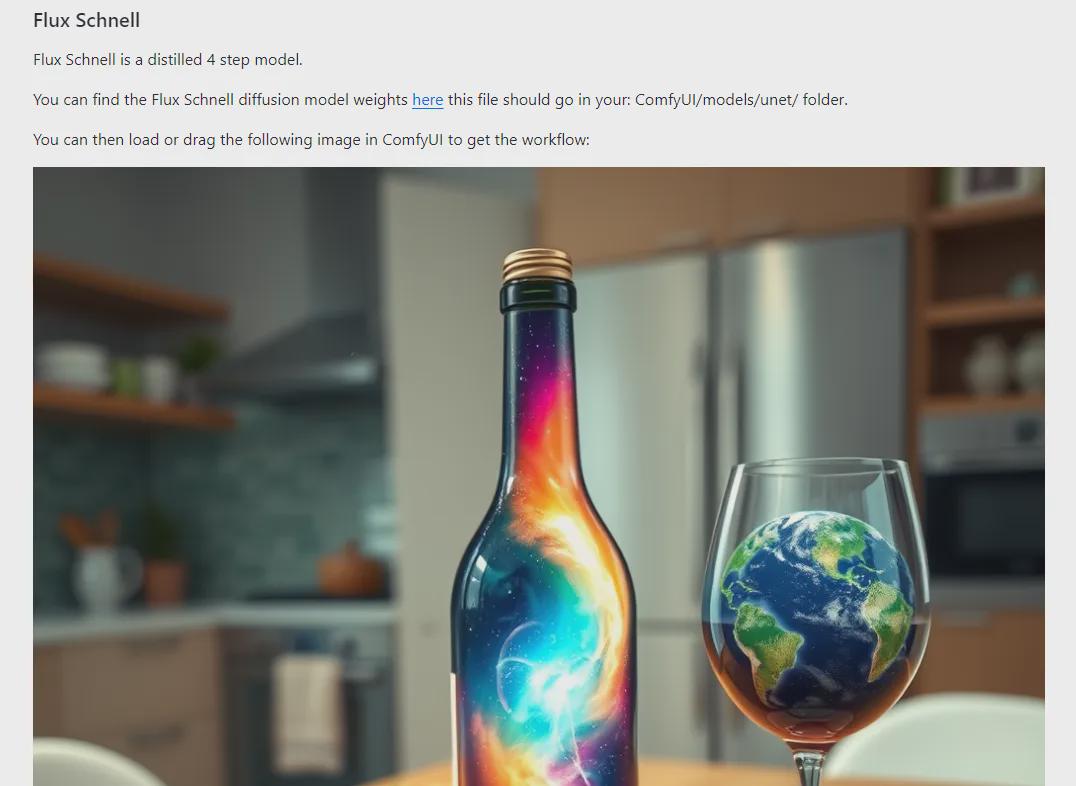This screenshot has height=786, width=1076.
Task: Click the "load or drag the following image" sentence
Action: (x=311, y=139)
